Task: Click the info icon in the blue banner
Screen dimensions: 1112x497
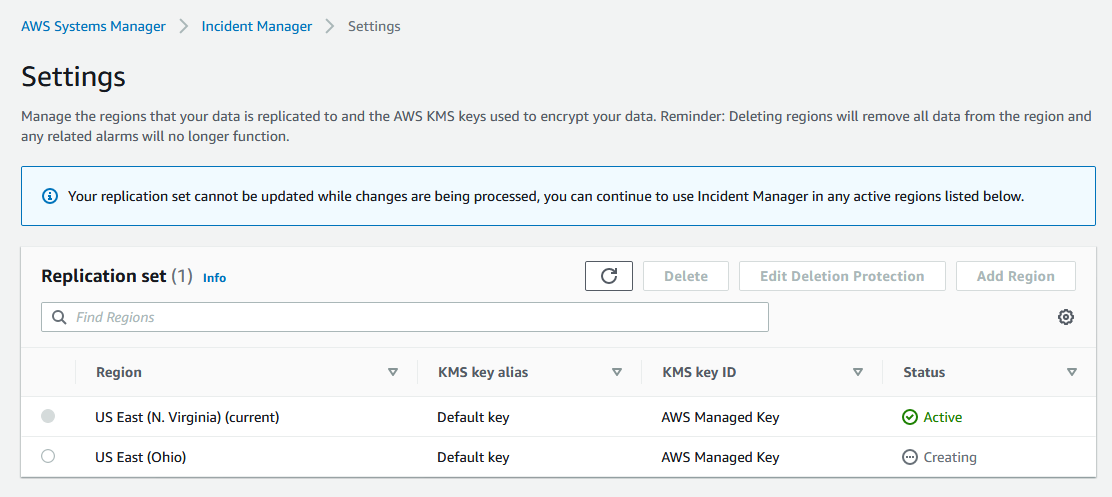Action: pos(50,196)
